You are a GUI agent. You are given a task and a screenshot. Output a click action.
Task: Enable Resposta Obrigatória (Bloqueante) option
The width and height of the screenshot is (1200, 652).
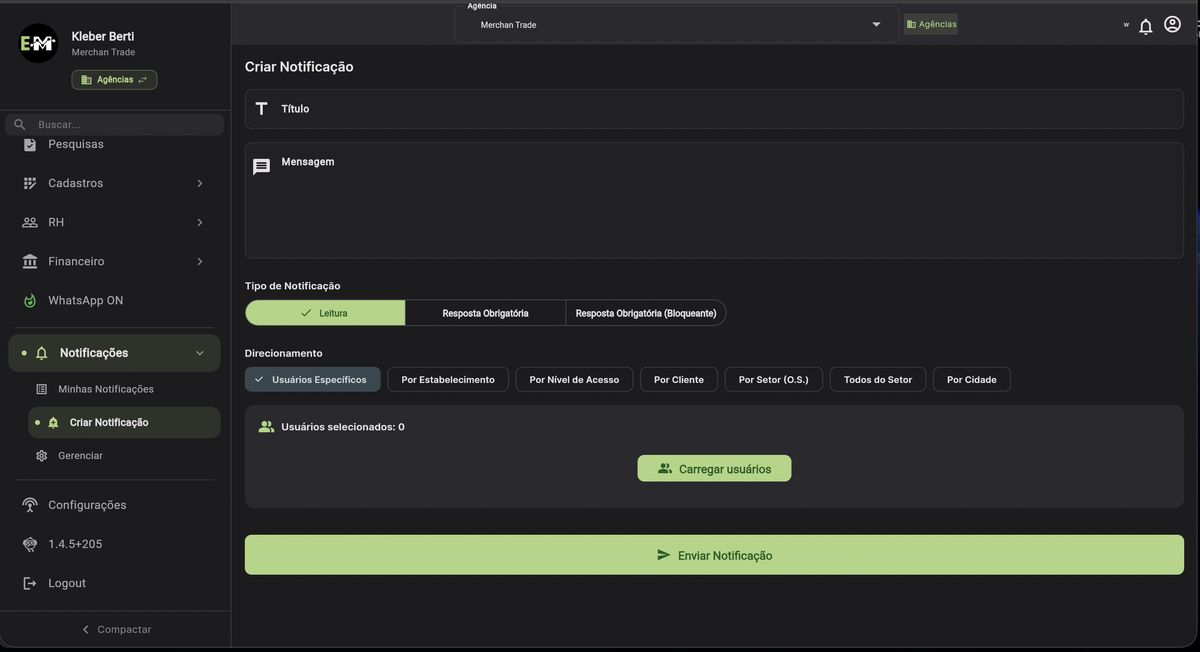[645, 312]
